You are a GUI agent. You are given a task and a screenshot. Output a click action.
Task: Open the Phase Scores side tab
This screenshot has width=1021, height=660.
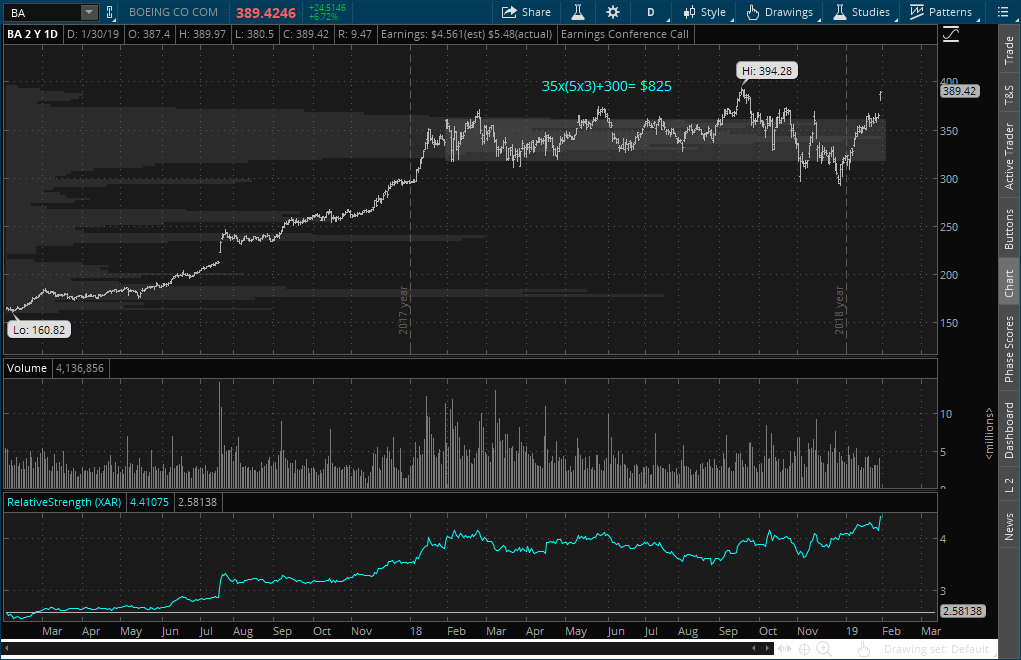tap(1008, 349)
